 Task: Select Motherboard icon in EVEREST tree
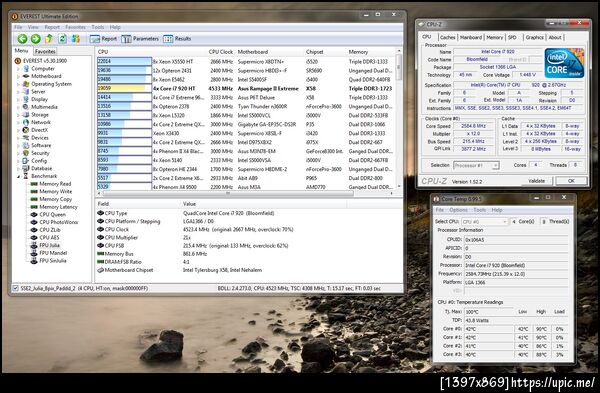click(26, 76)
